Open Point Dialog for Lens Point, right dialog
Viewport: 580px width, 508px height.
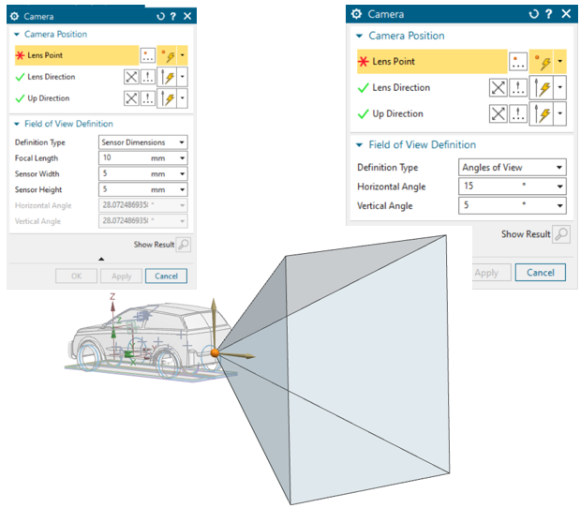(x=518, y=61)
